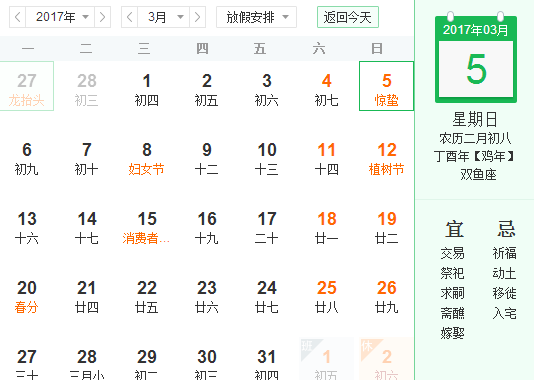Select March 5 惊蛰
Screen dimensions: 534x380
pyautogui.click(x=387, y=86)
